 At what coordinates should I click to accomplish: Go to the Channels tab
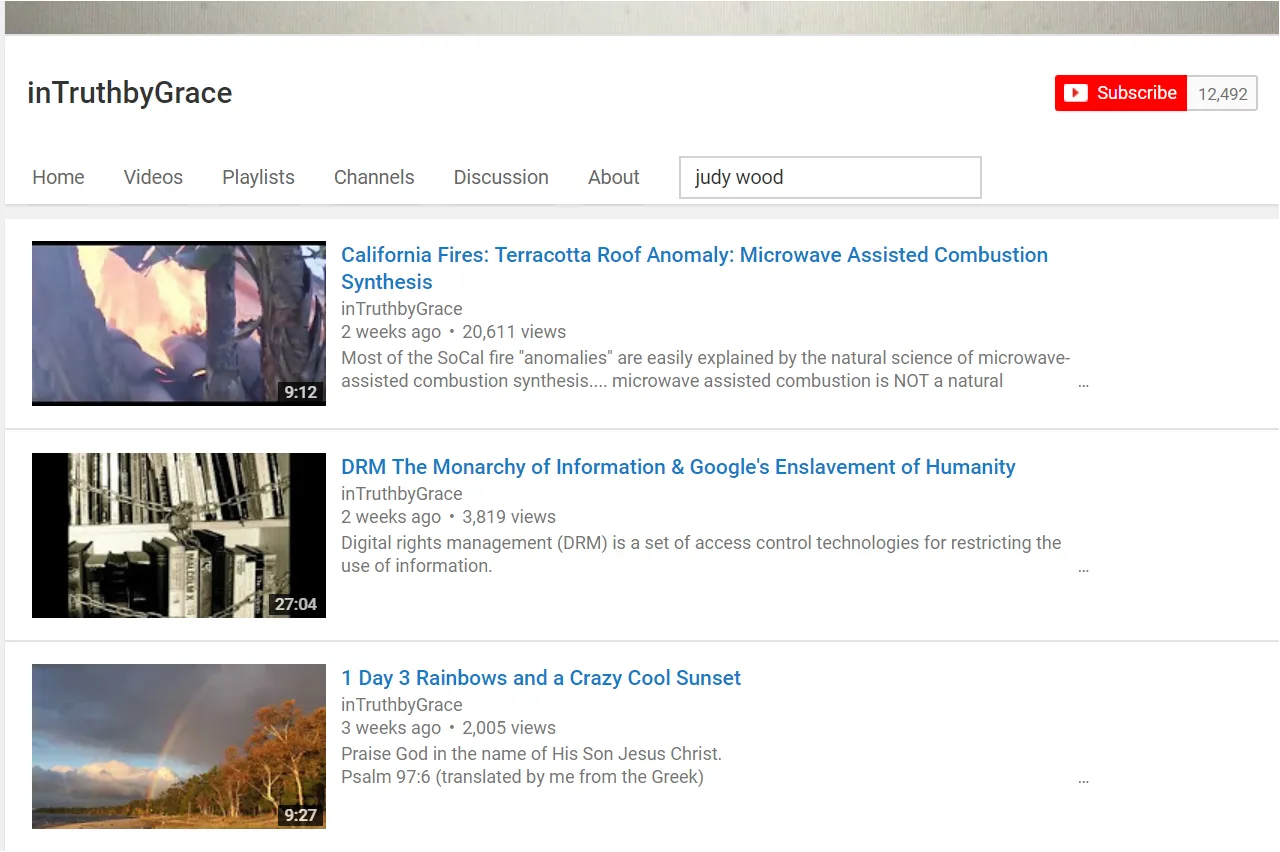pyautogui.click(x=374, y=177)
